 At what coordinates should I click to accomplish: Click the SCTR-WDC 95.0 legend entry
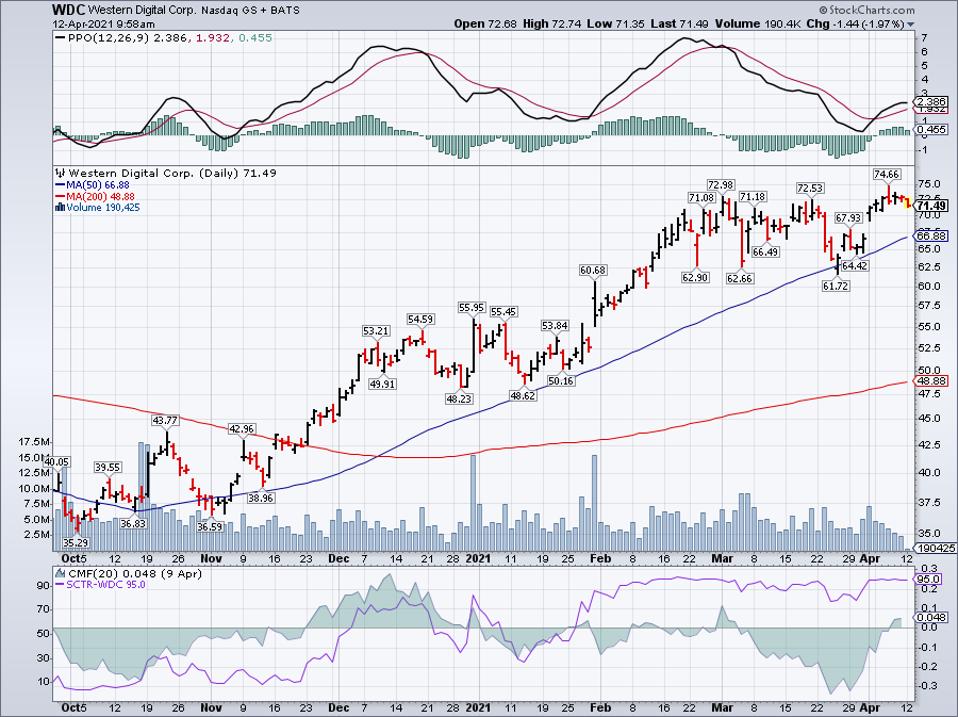click(106, 584)
